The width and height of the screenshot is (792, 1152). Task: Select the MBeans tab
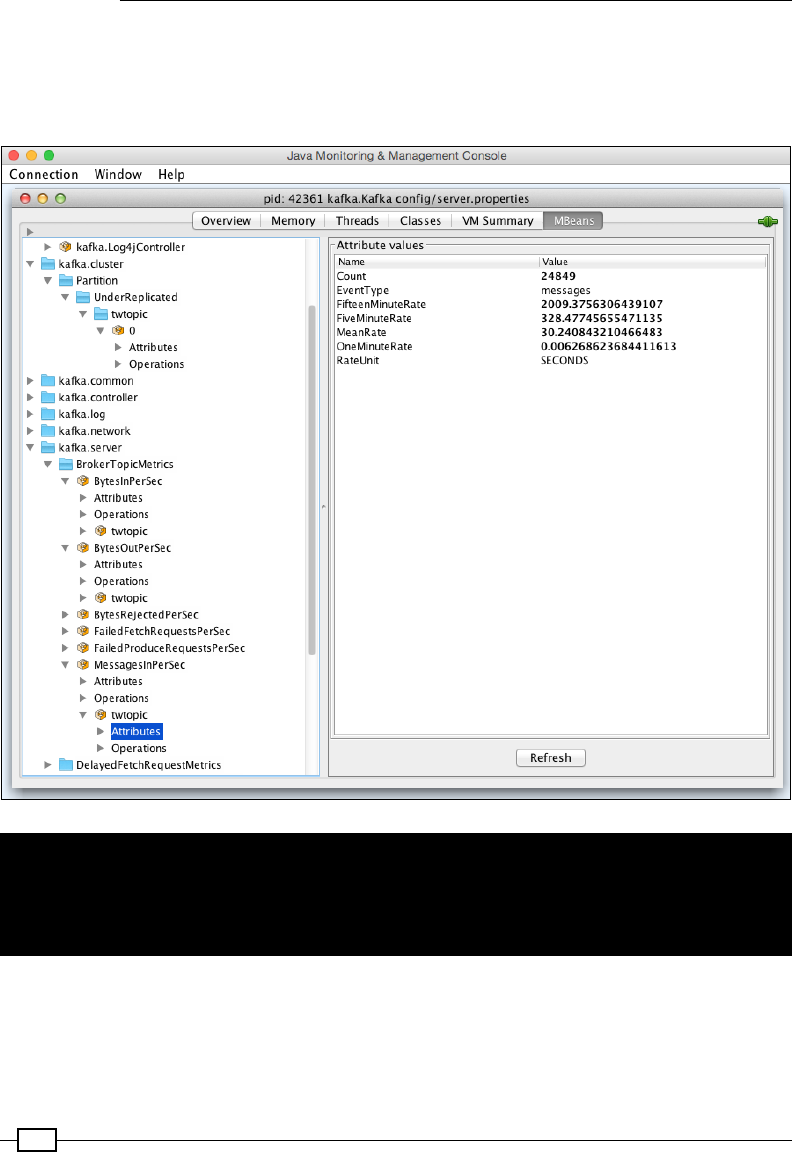tap(573, 221)
